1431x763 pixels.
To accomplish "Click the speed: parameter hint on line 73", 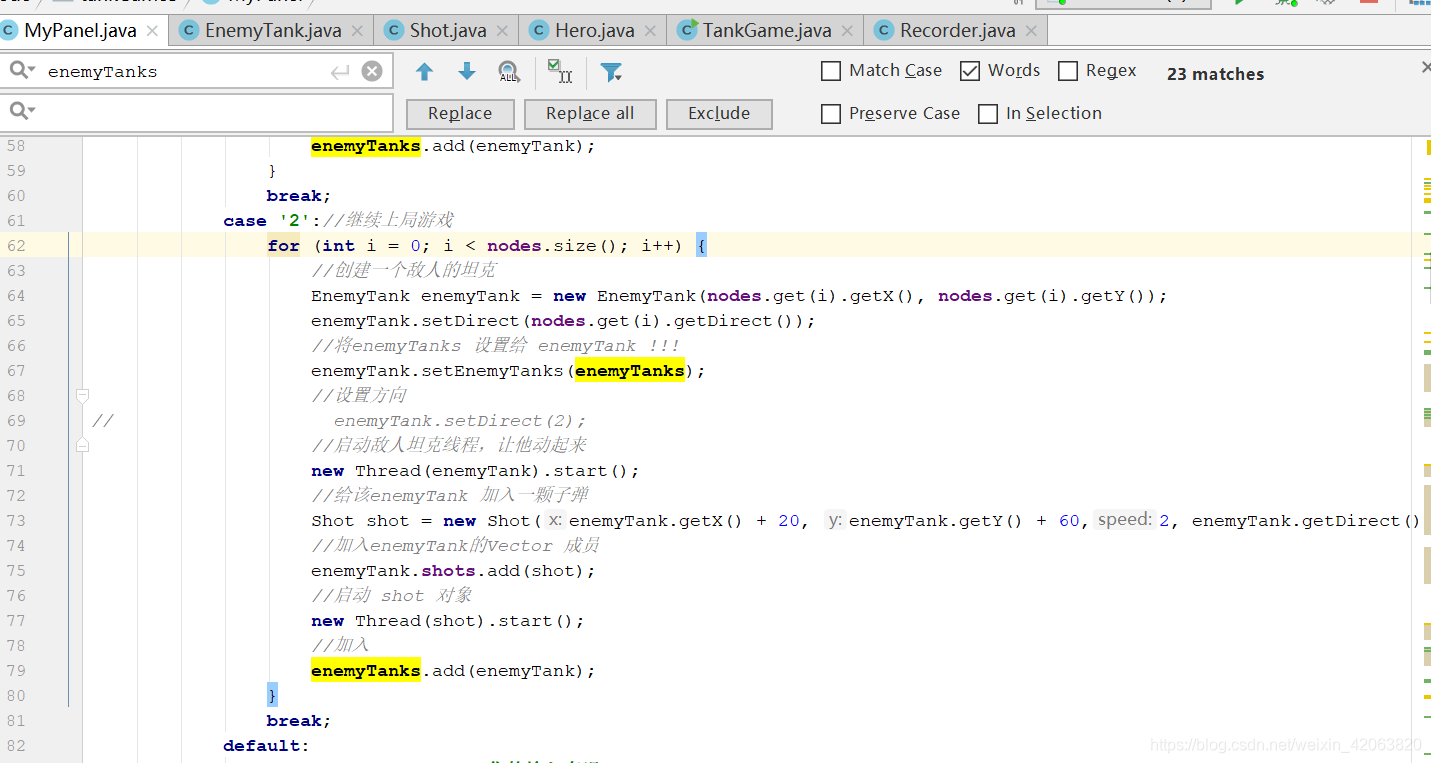I will pos(1125,520).
